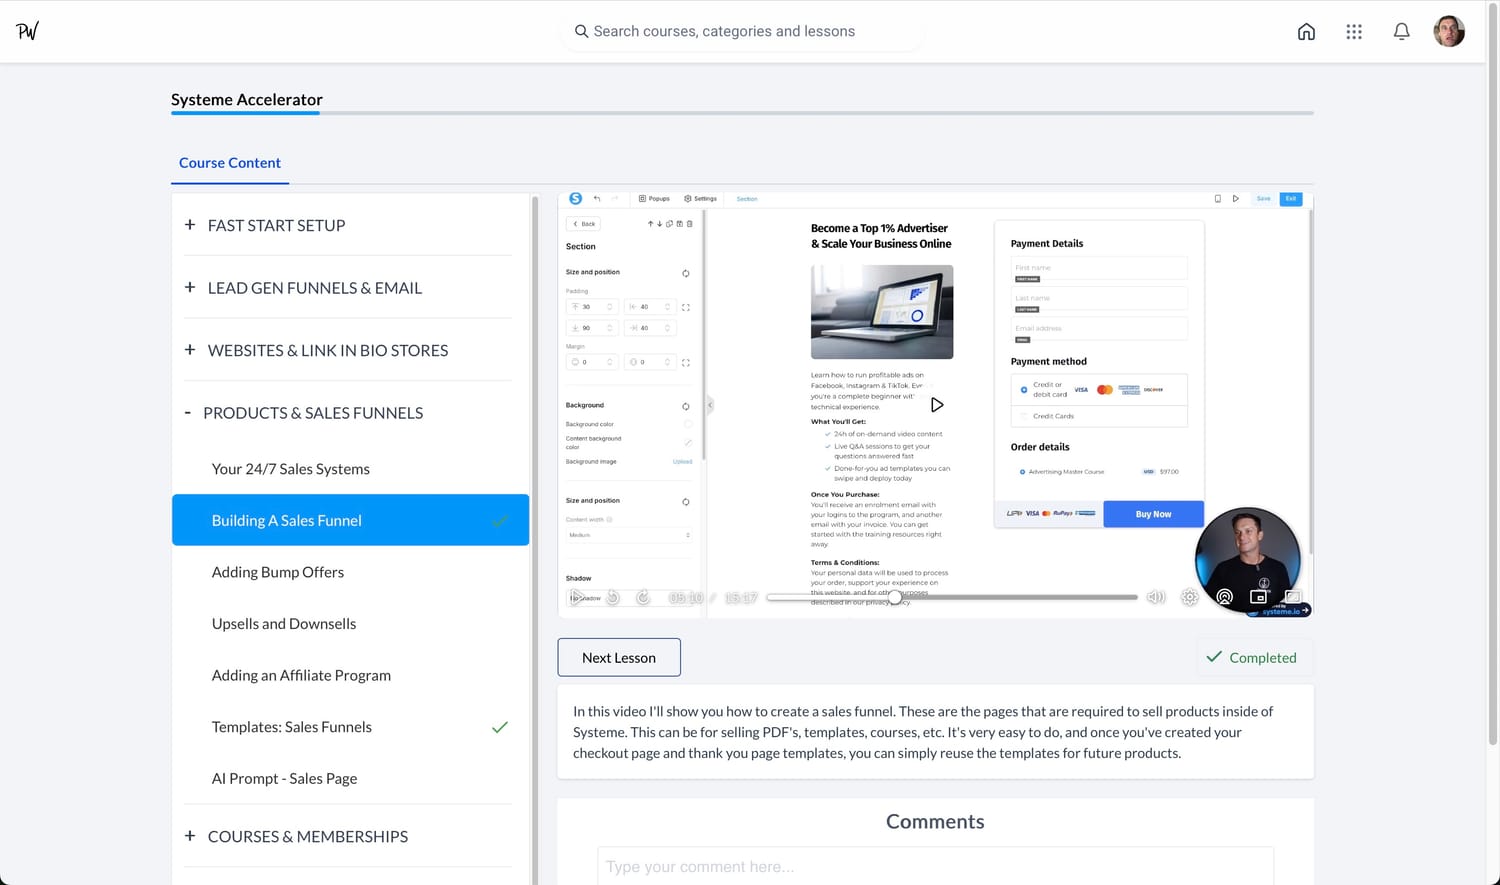
Task: Focus the search courses field
Action: (742, 31)
